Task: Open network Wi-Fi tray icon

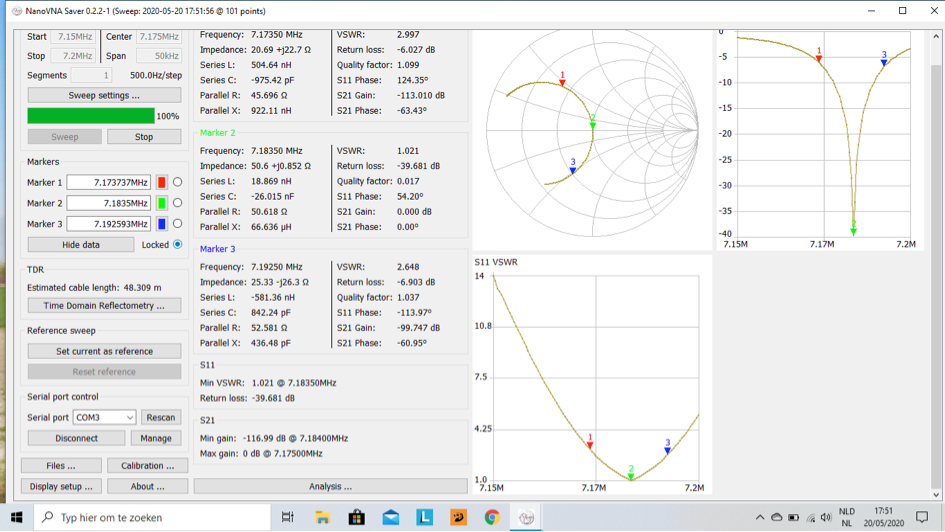Action: click(811, 518)
